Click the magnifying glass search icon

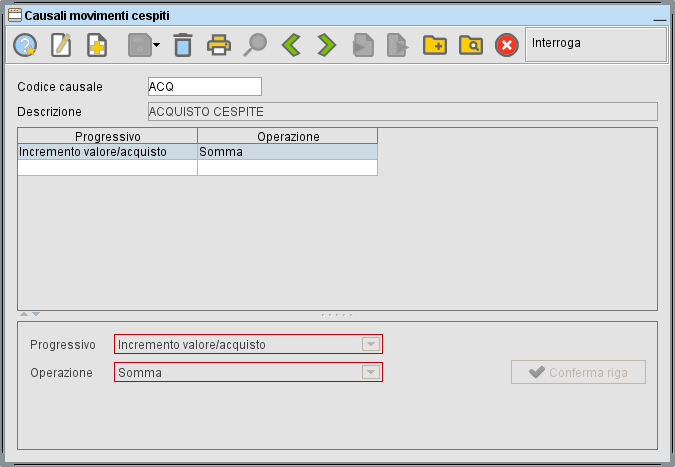point(255,45)
